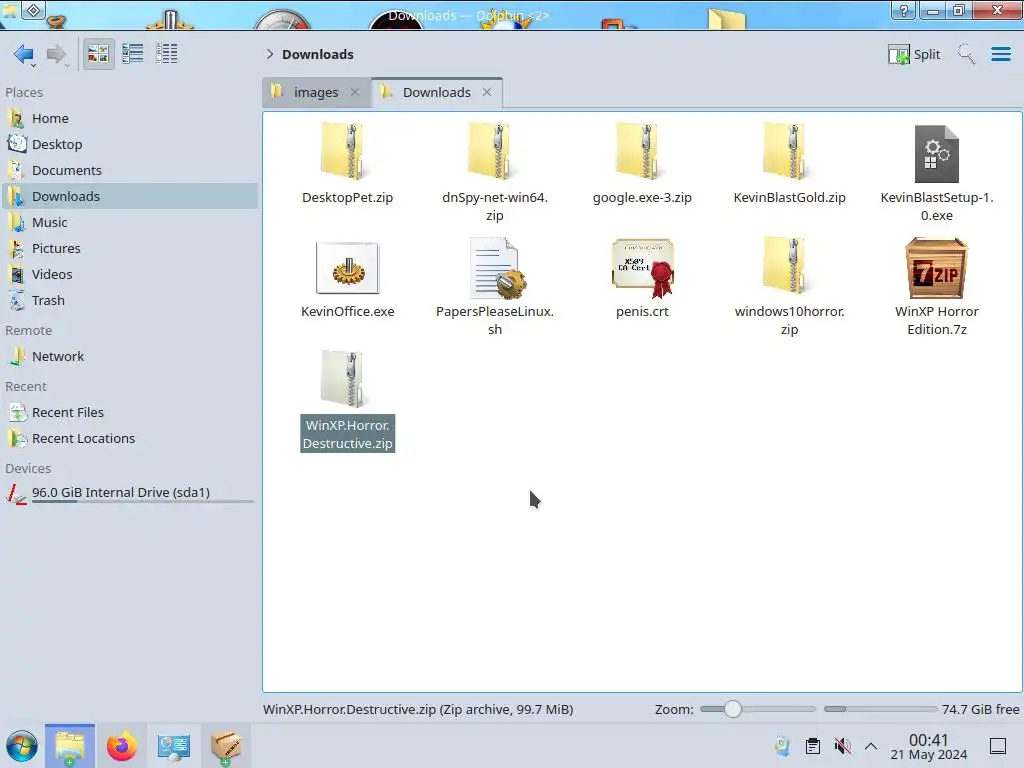Image resolution: width=1024 pixels, height=768 pixels.
Task: Open Recent Files
Action: (x=129, y=413)
